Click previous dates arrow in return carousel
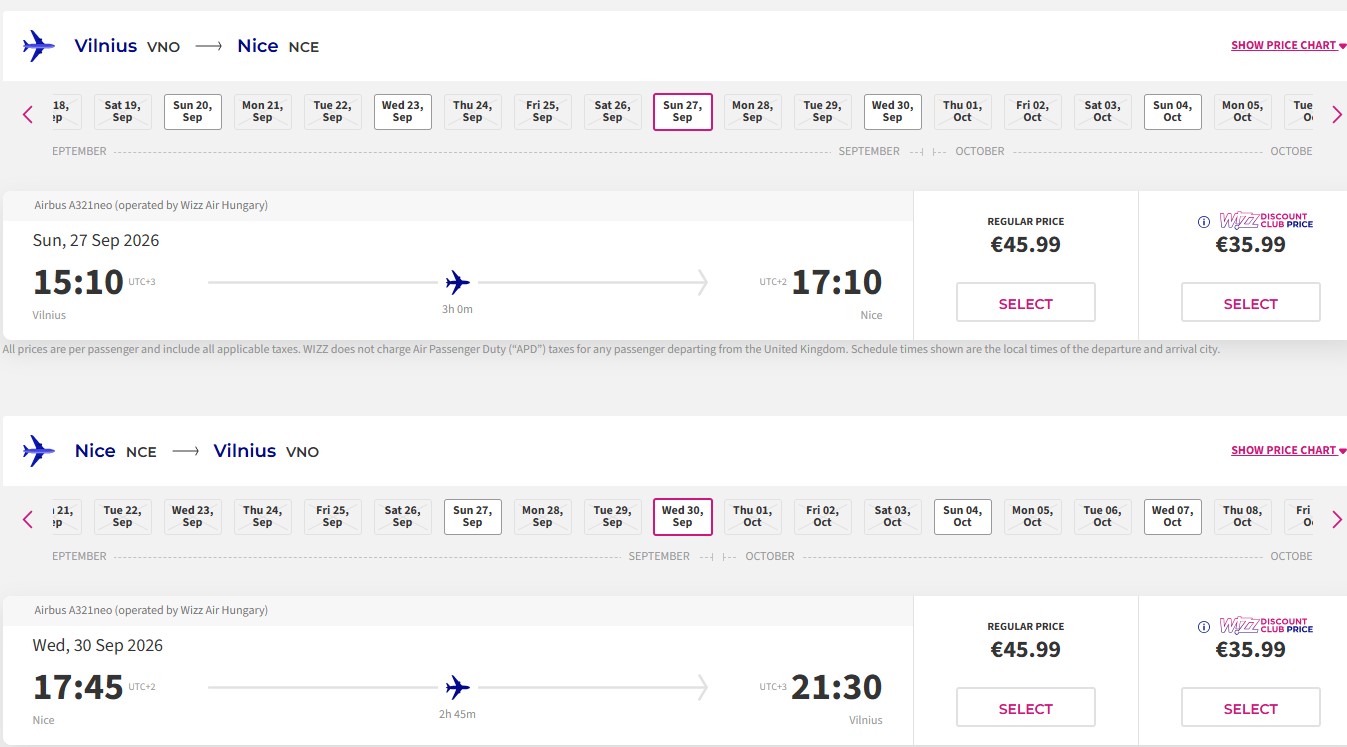The width and height of the screenshot is (1347, 747). click(x=28, y=519)
